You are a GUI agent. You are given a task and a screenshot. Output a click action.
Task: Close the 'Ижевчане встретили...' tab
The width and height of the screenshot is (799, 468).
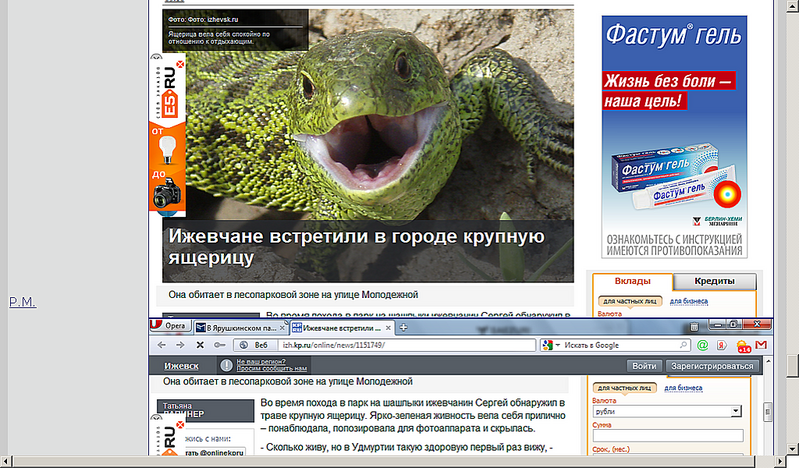coord(388,328)
